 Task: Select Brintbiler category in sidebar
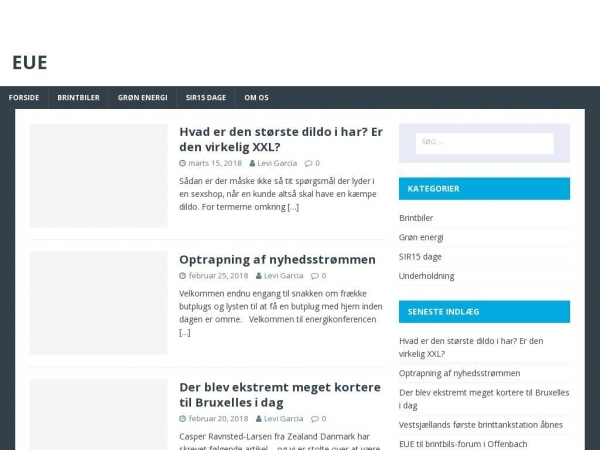(416, 218)
